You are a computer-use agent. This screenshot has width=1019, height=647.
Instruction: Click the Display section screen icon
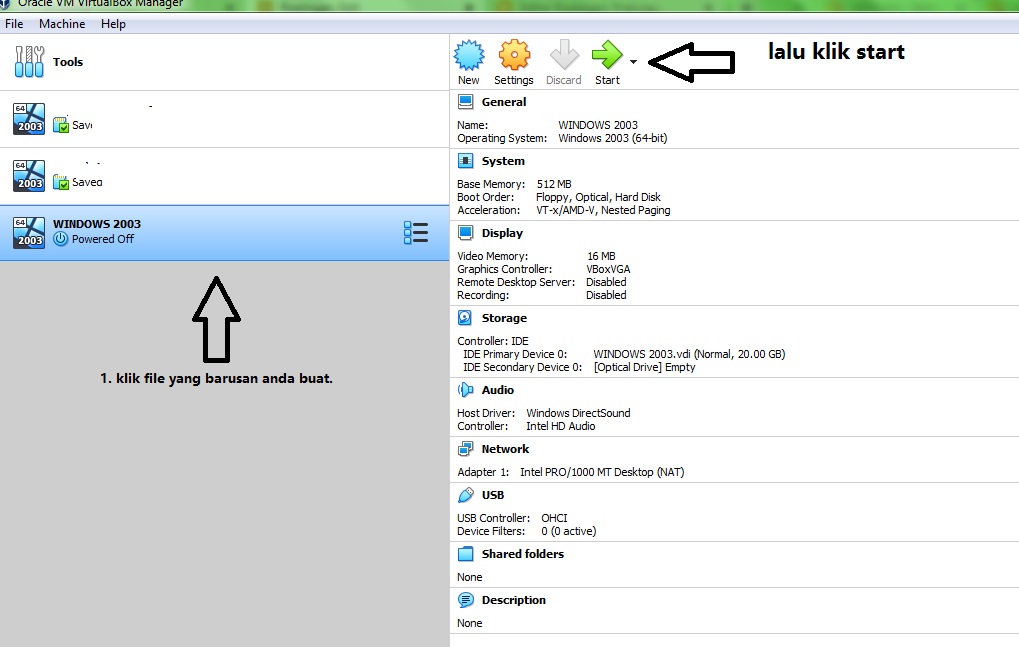pos(465,233)
